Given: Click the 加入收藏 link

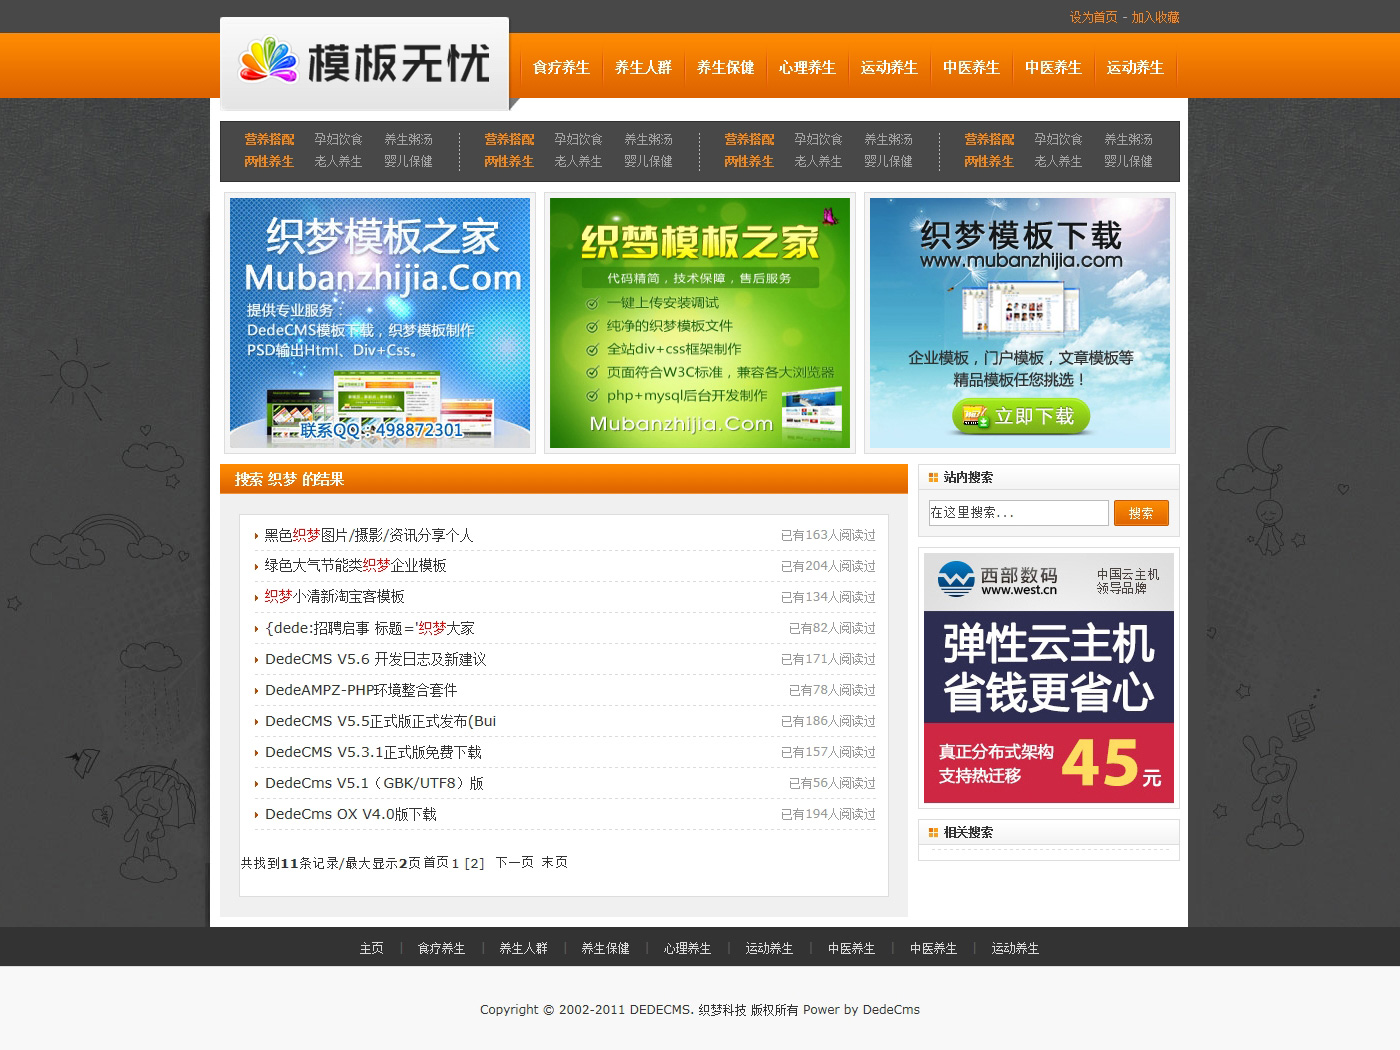Looking at the screenshot, I should (1155, 17).
